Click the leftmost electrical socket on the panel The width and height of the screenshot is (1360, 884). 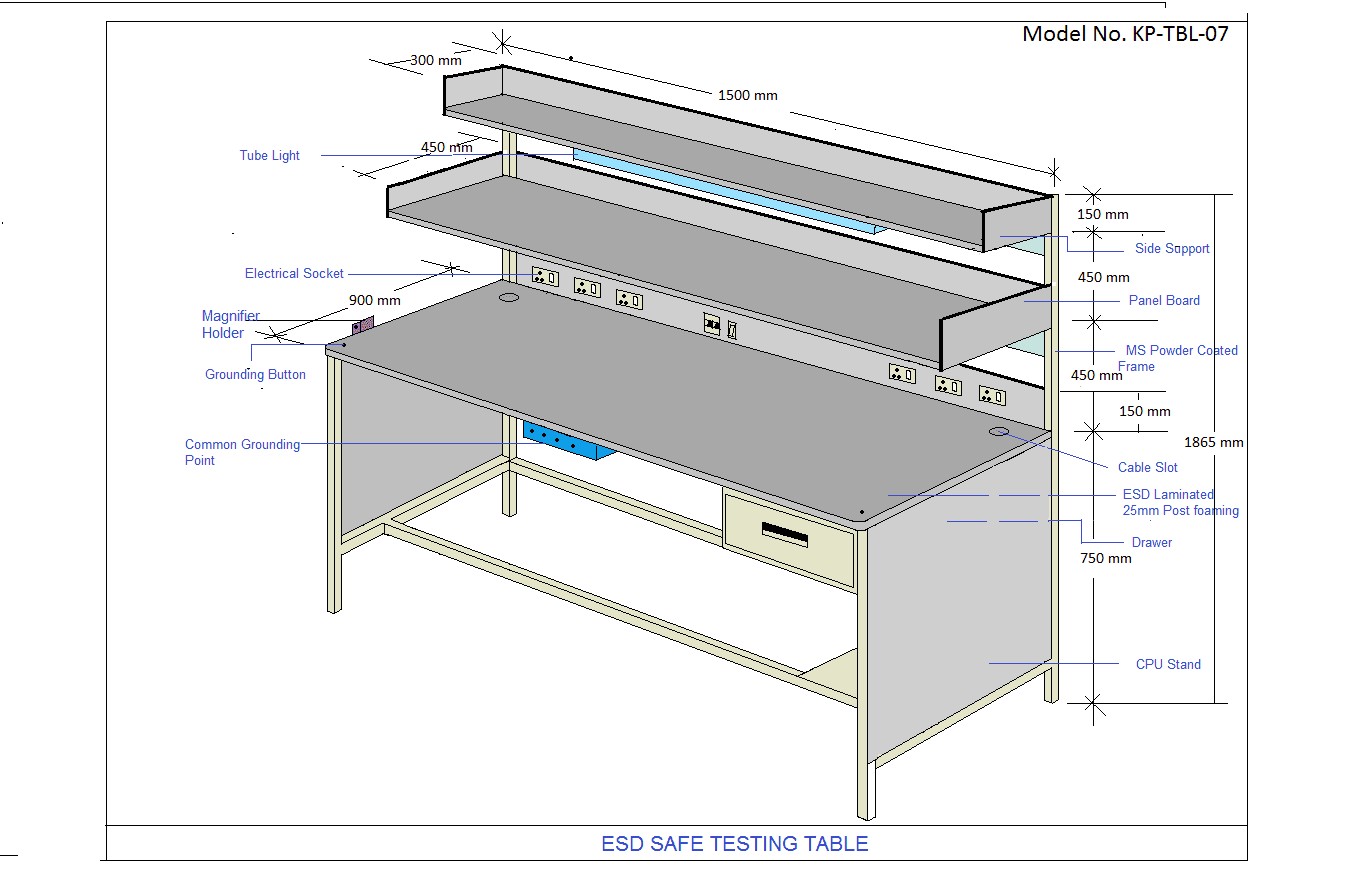pos(545,277)
